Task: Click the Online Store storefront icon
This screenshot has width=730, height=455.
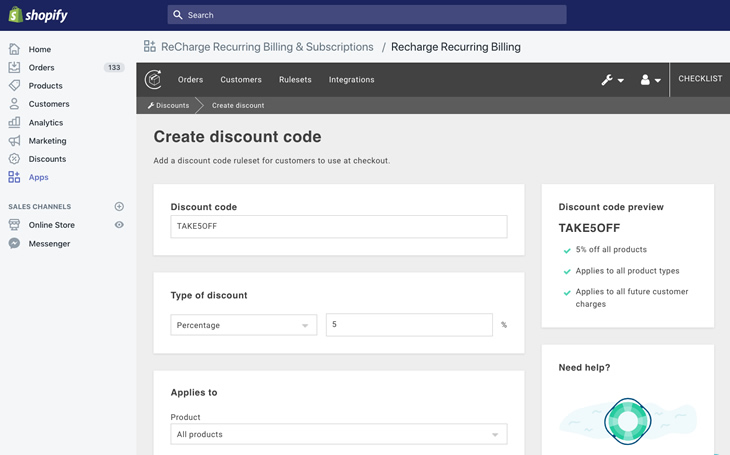Action: tap(14, 225)
